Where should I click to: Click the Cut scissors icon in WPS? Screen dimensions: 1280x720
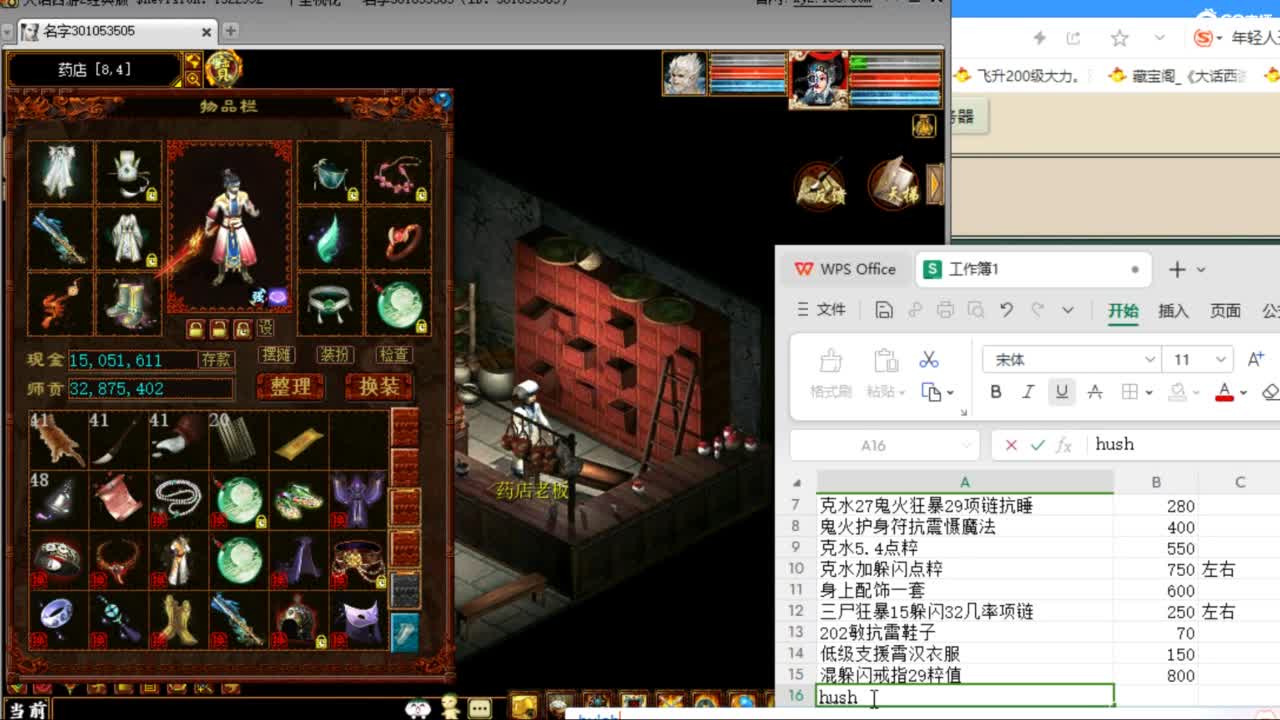click(929, 359)
